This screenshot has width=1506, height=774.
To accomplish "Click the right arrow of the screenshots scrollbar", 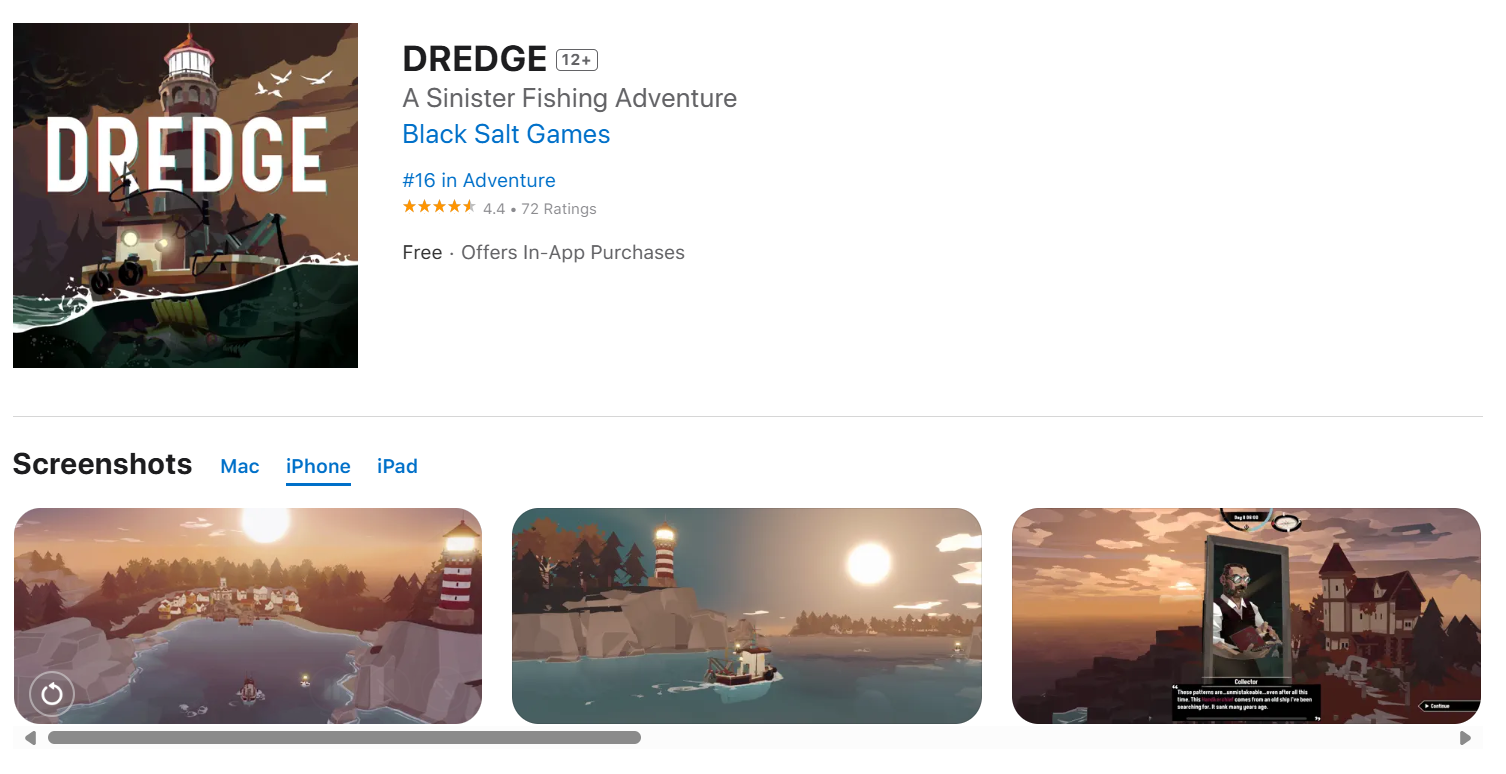I will click(1465, 738).
